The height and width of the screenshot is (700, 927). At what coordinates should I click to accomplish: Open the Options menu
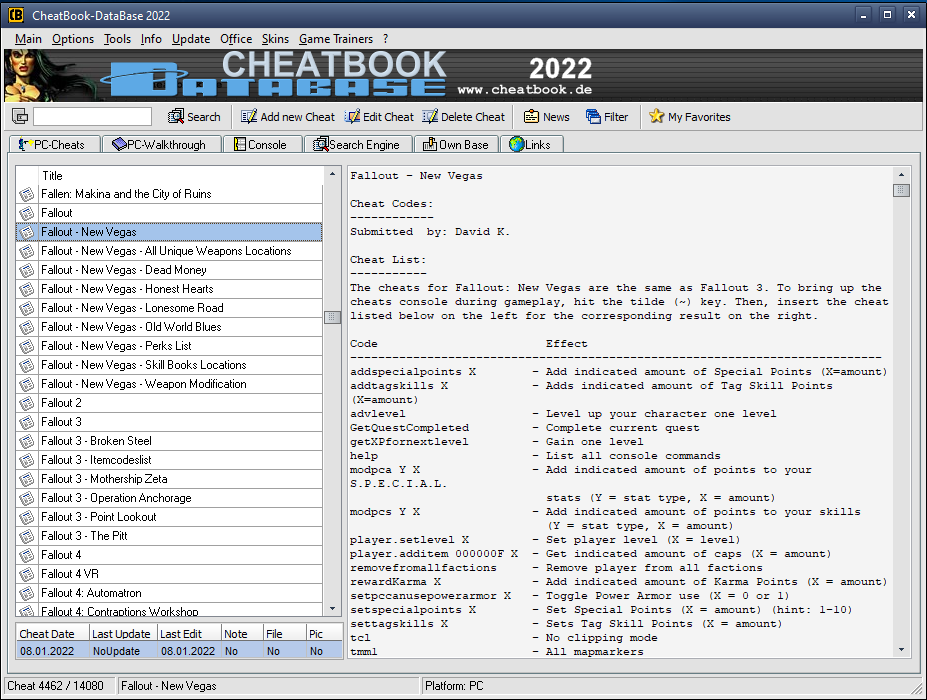pos(73,39)
